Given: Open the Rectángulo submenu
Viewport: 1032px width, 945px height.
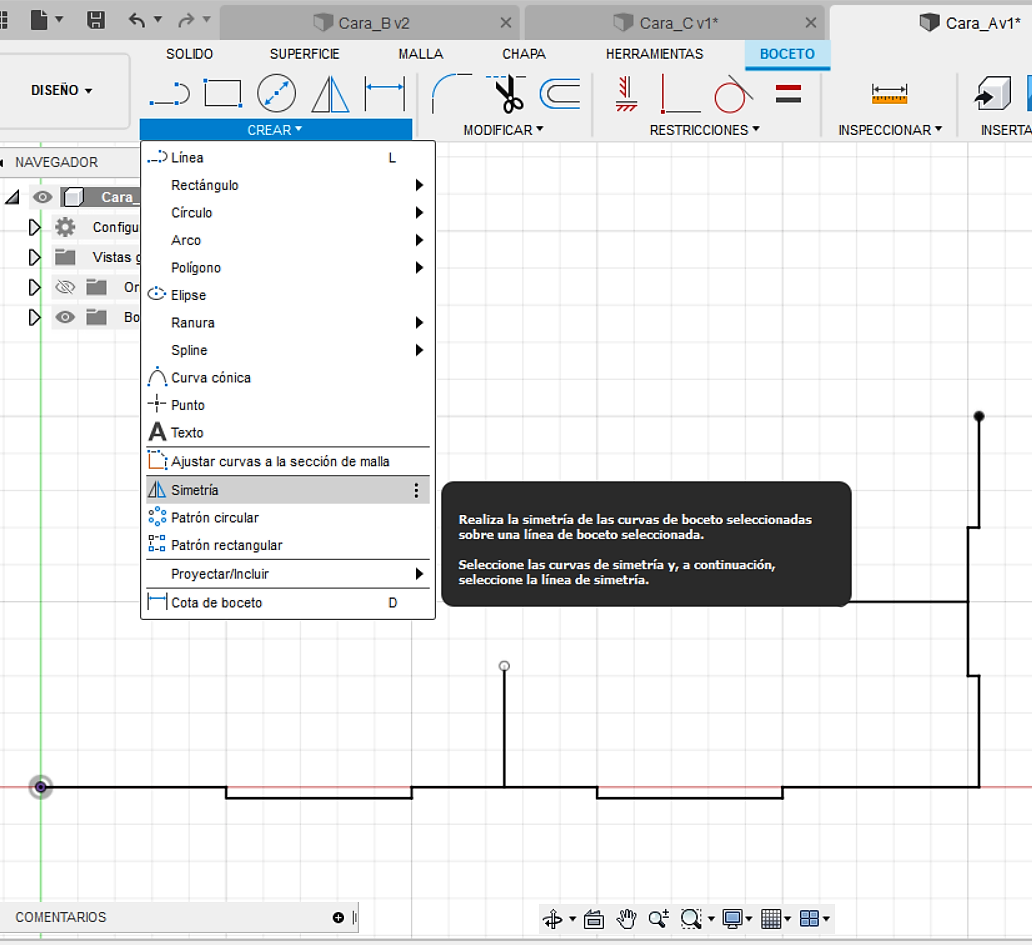Looking at the screenshot, I should tap(288, 186).
